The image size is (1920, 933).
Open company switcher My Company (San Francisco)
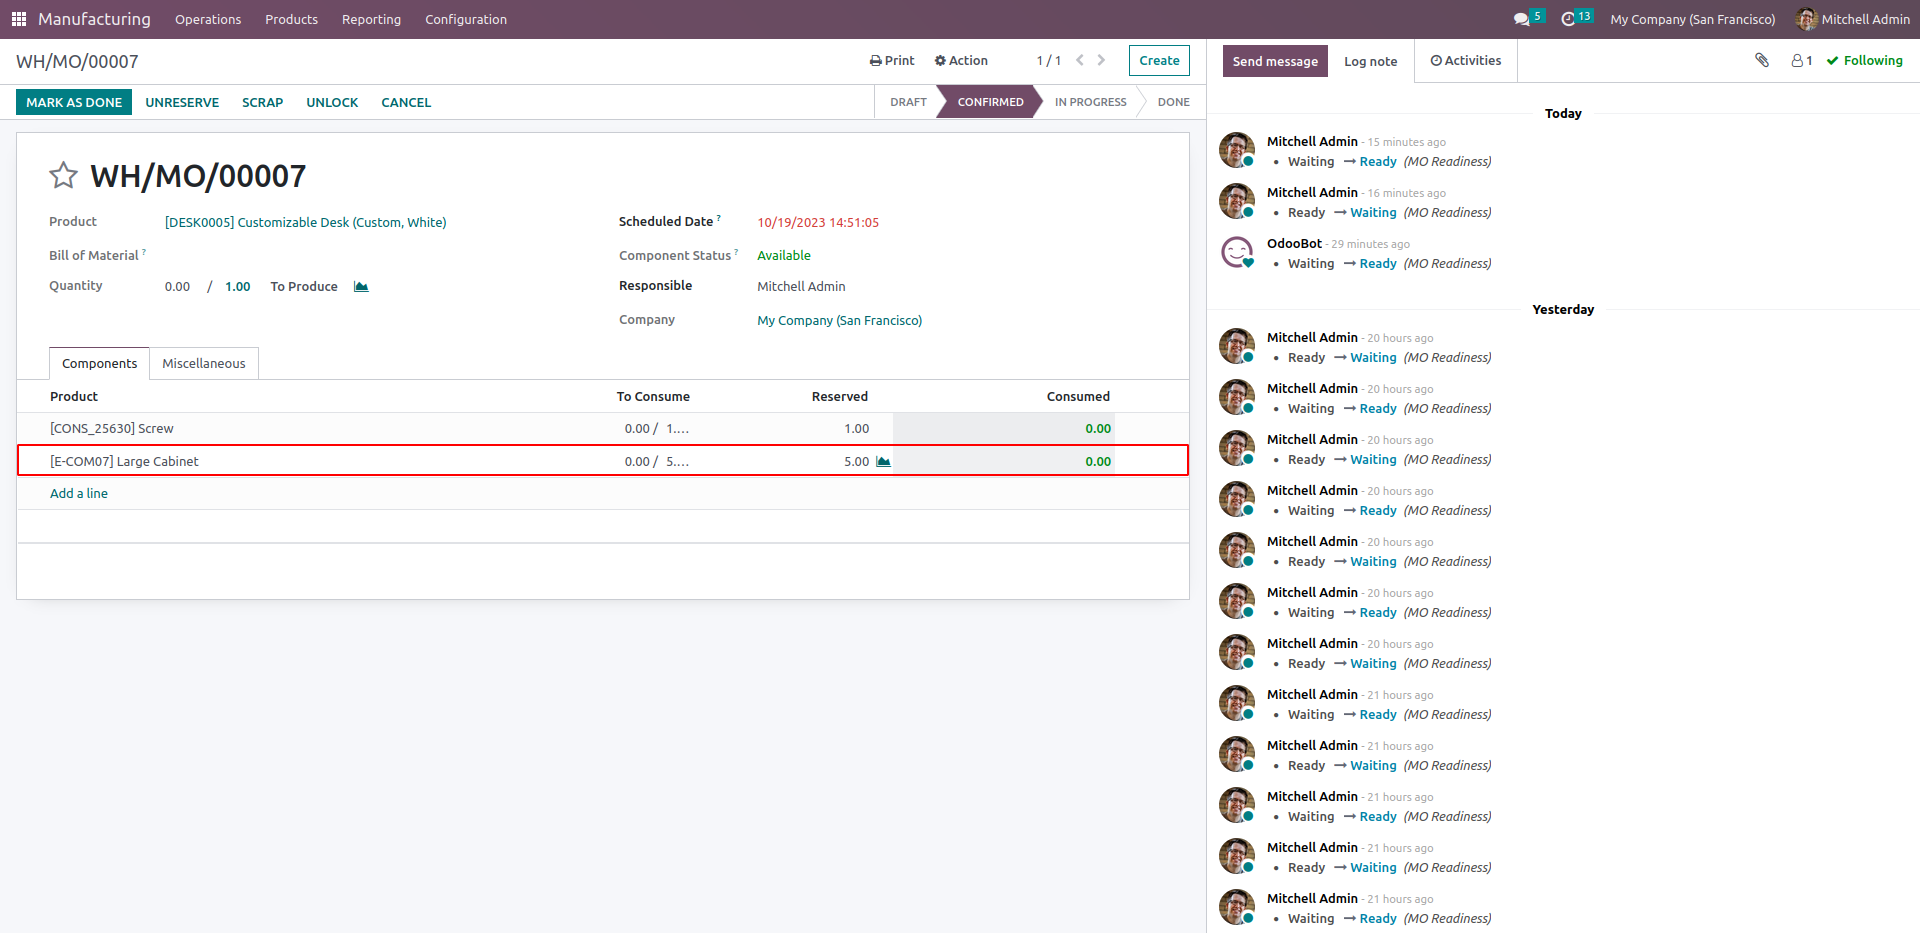tap(1693, 19)
